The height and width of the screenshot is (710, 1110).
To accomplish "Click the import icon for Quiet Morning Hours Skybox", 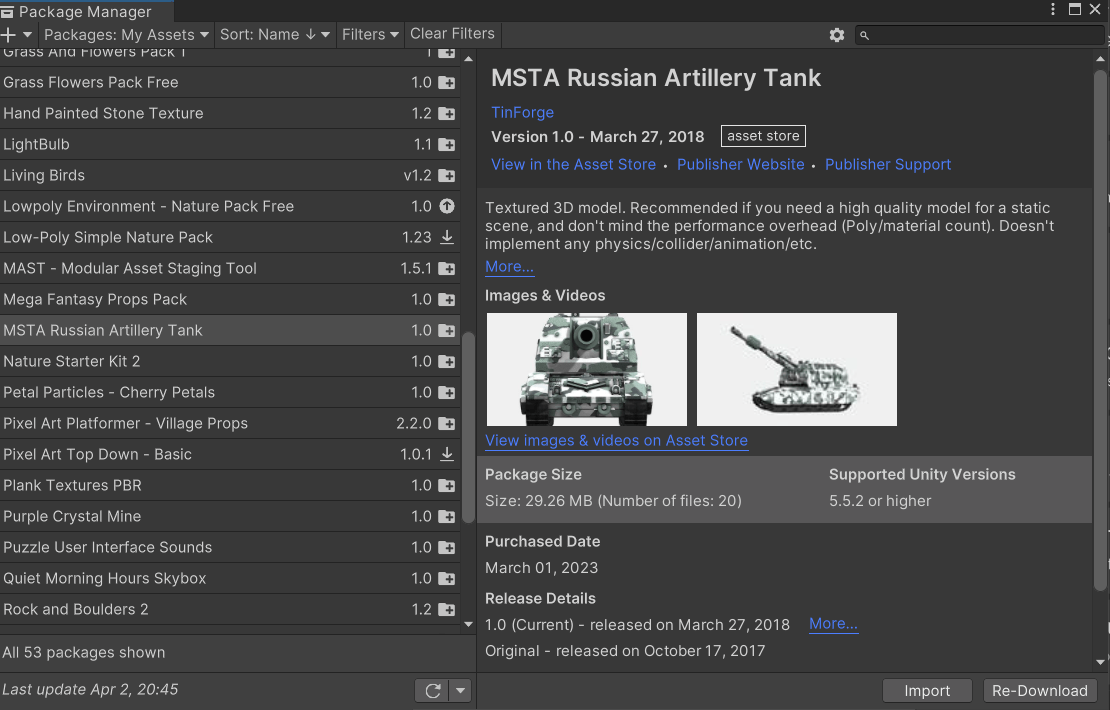I will point(447,579).
